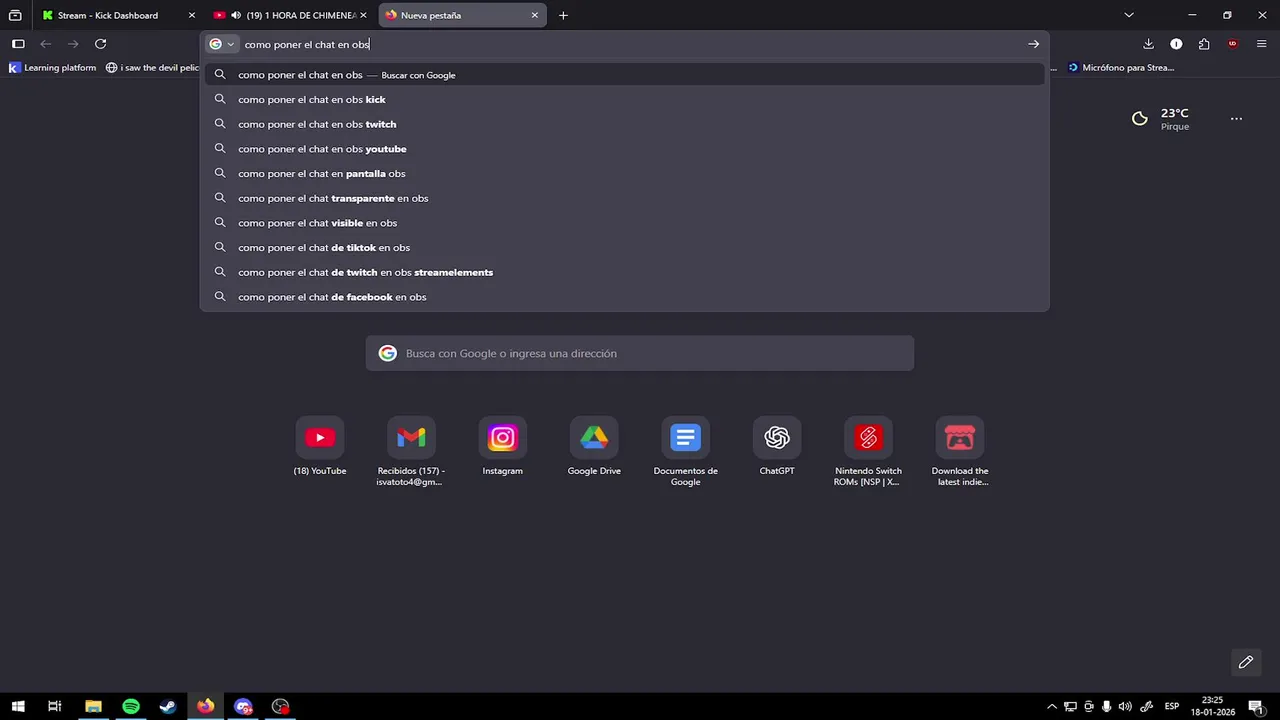Open the list all tabs chevron

pos(1129,15)
